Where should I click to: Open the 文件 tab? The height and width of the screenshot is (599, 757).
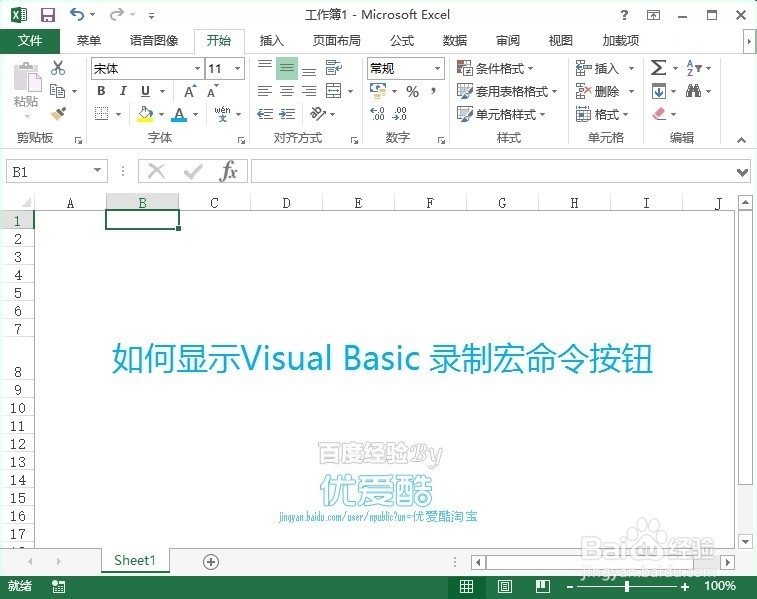(x=30, y=41)
